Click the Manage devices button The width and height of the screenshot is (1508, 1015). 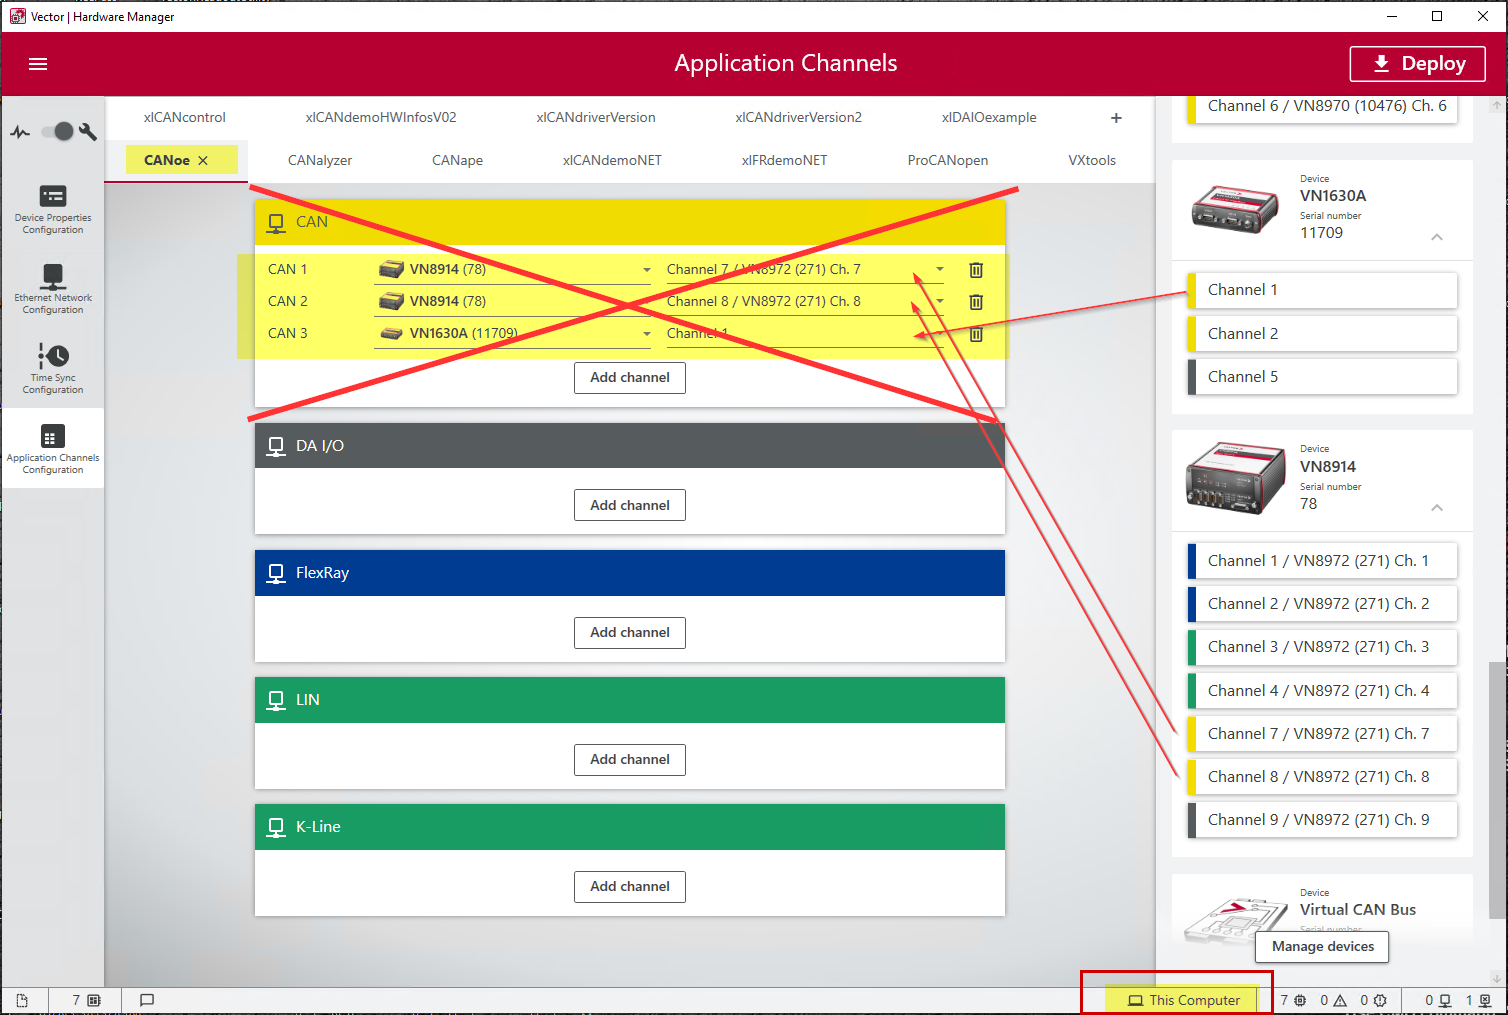click(x=1322, y=946)
